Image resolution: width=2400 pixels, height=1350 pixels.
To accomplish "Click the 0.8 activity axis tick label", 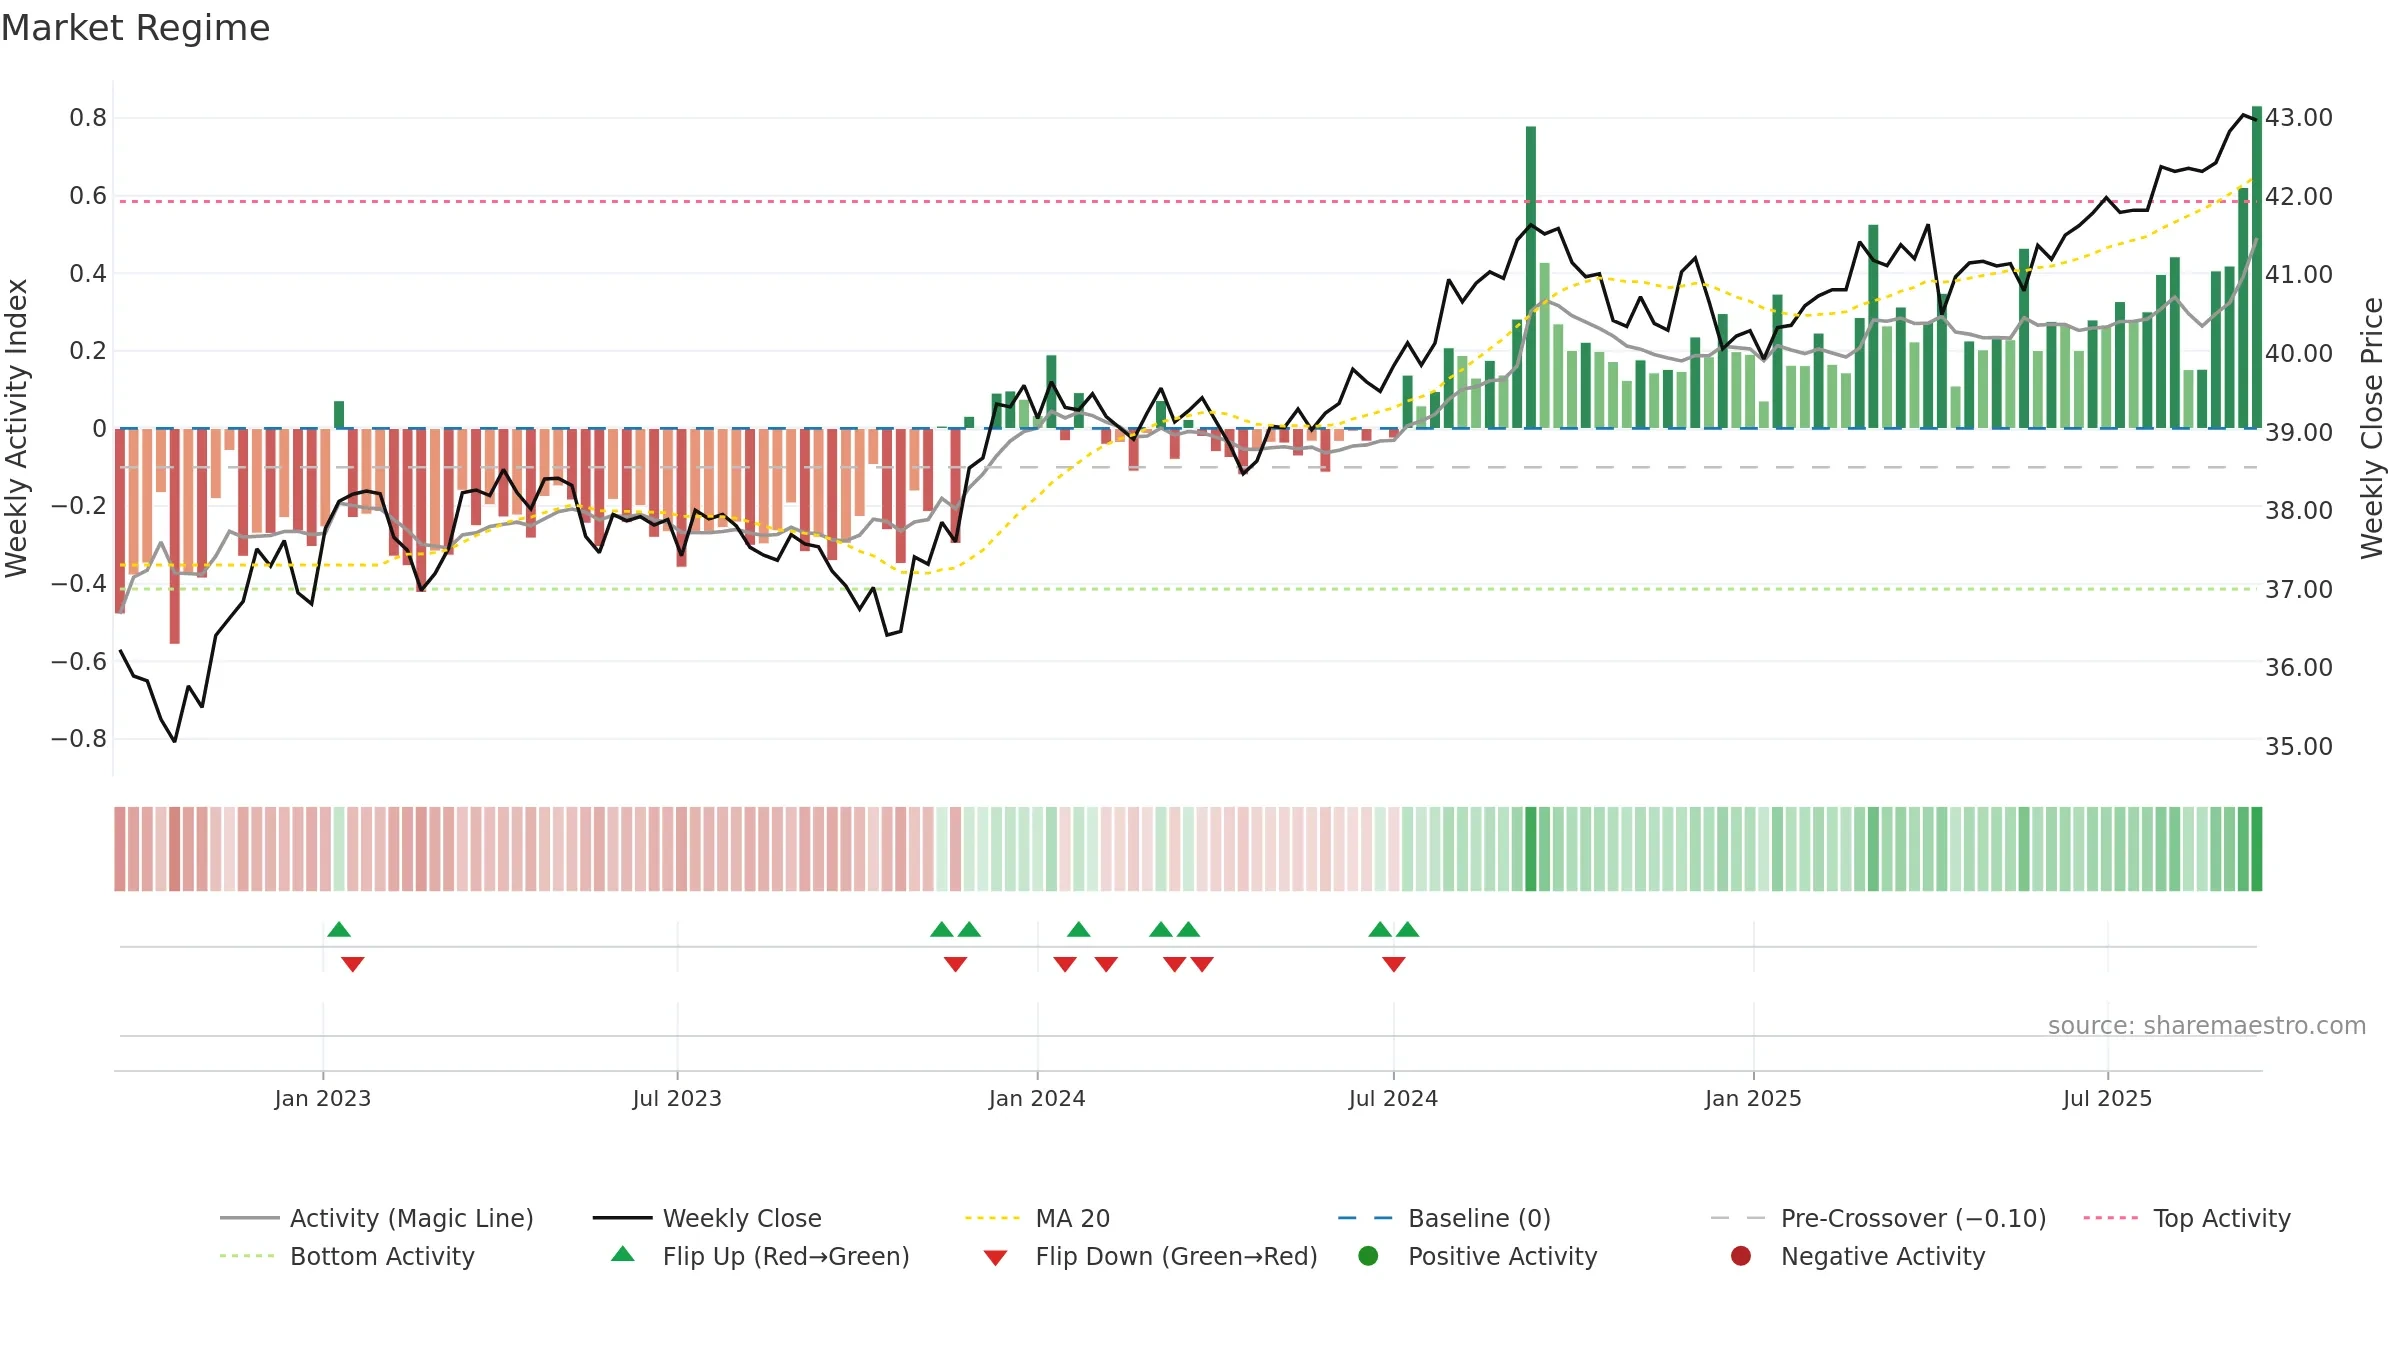I will coord(88,117).
